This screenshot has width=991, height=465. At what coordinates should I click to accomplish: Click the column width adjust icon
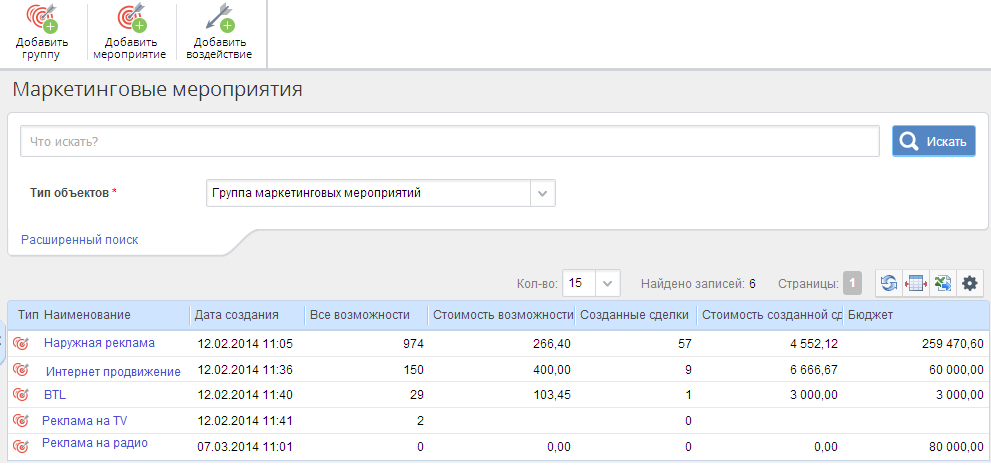click(x=916, y=284)
